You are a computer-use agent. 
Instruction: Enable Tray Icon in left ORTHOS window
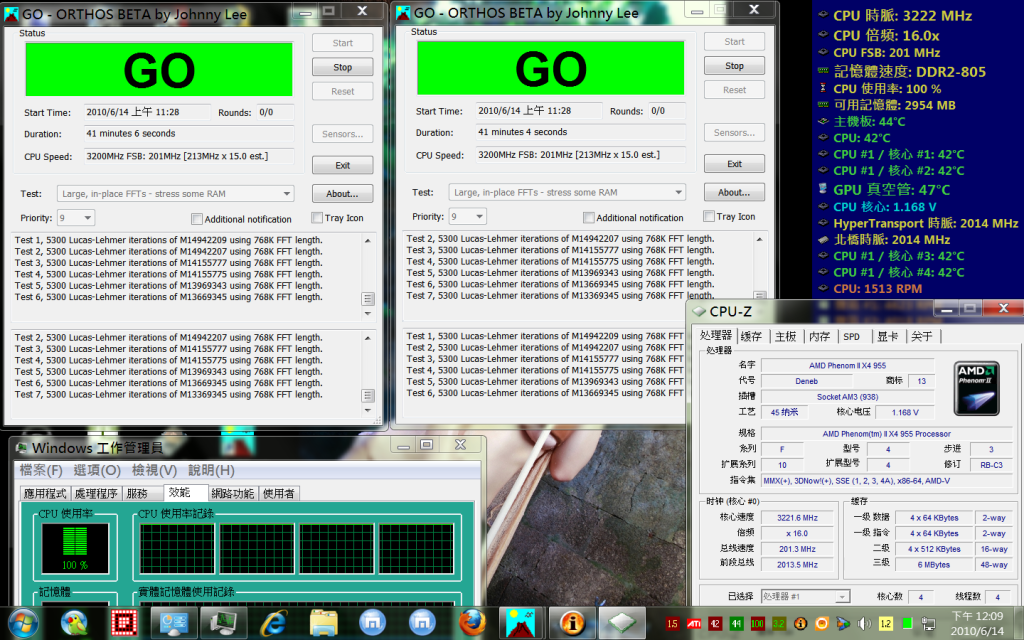coord(317,217)
